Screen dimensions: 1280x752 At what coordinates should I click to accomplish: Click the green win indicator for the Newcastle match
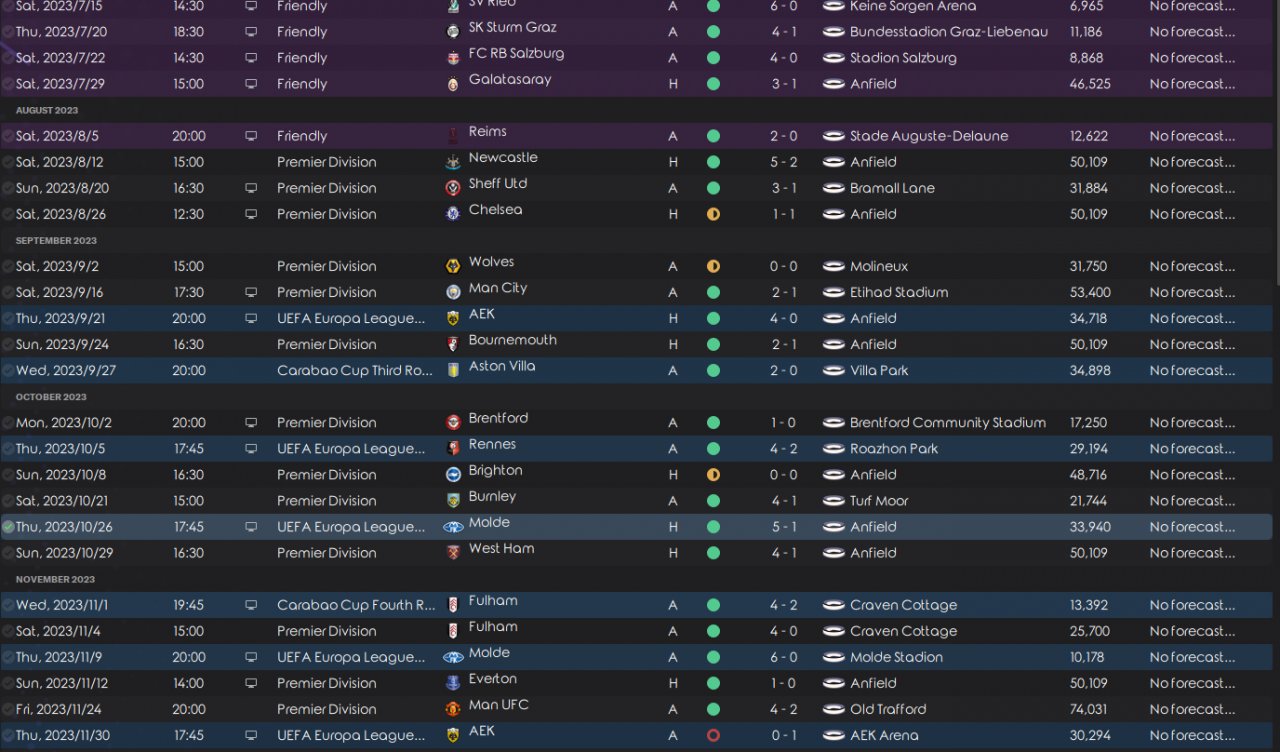[713, 162]
